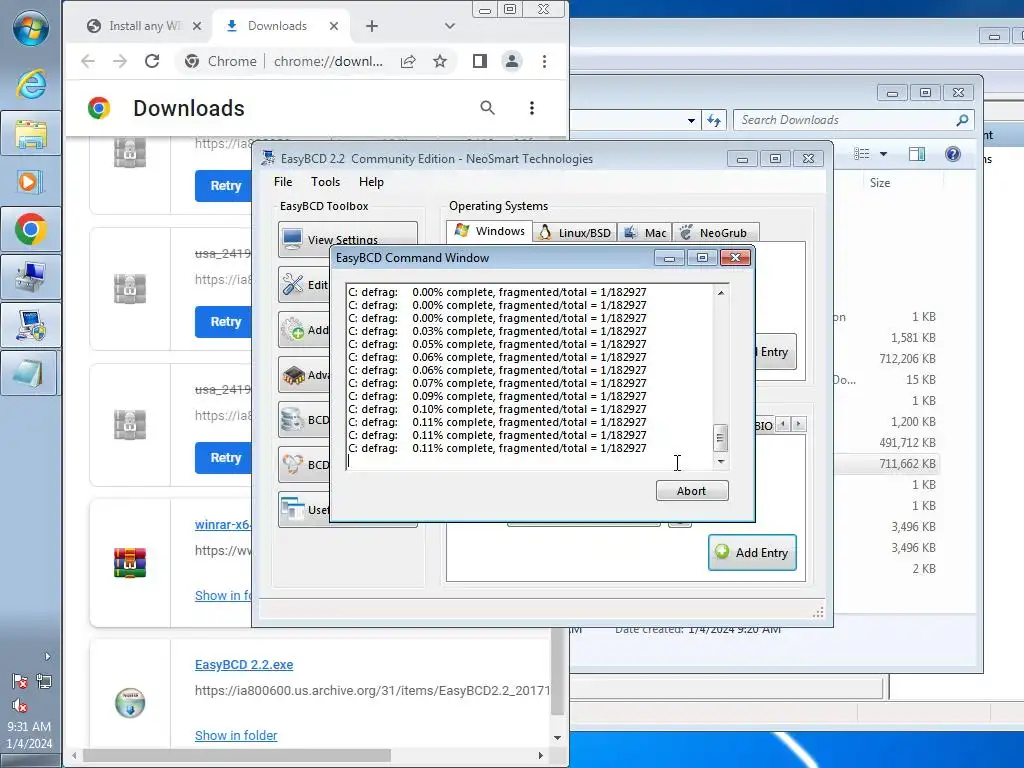
Task: Toggle Chrome side panel icon
Action: 480,61
